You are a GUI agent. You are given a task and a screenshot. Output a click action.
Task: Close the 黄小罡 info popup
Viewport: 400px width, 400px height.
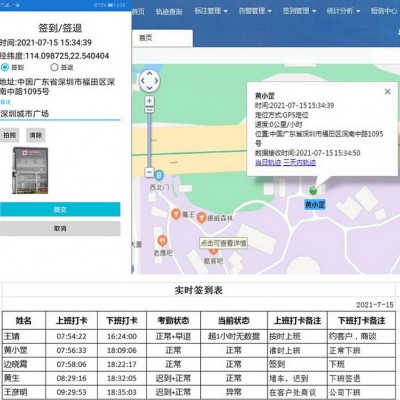tap(387, 91)
